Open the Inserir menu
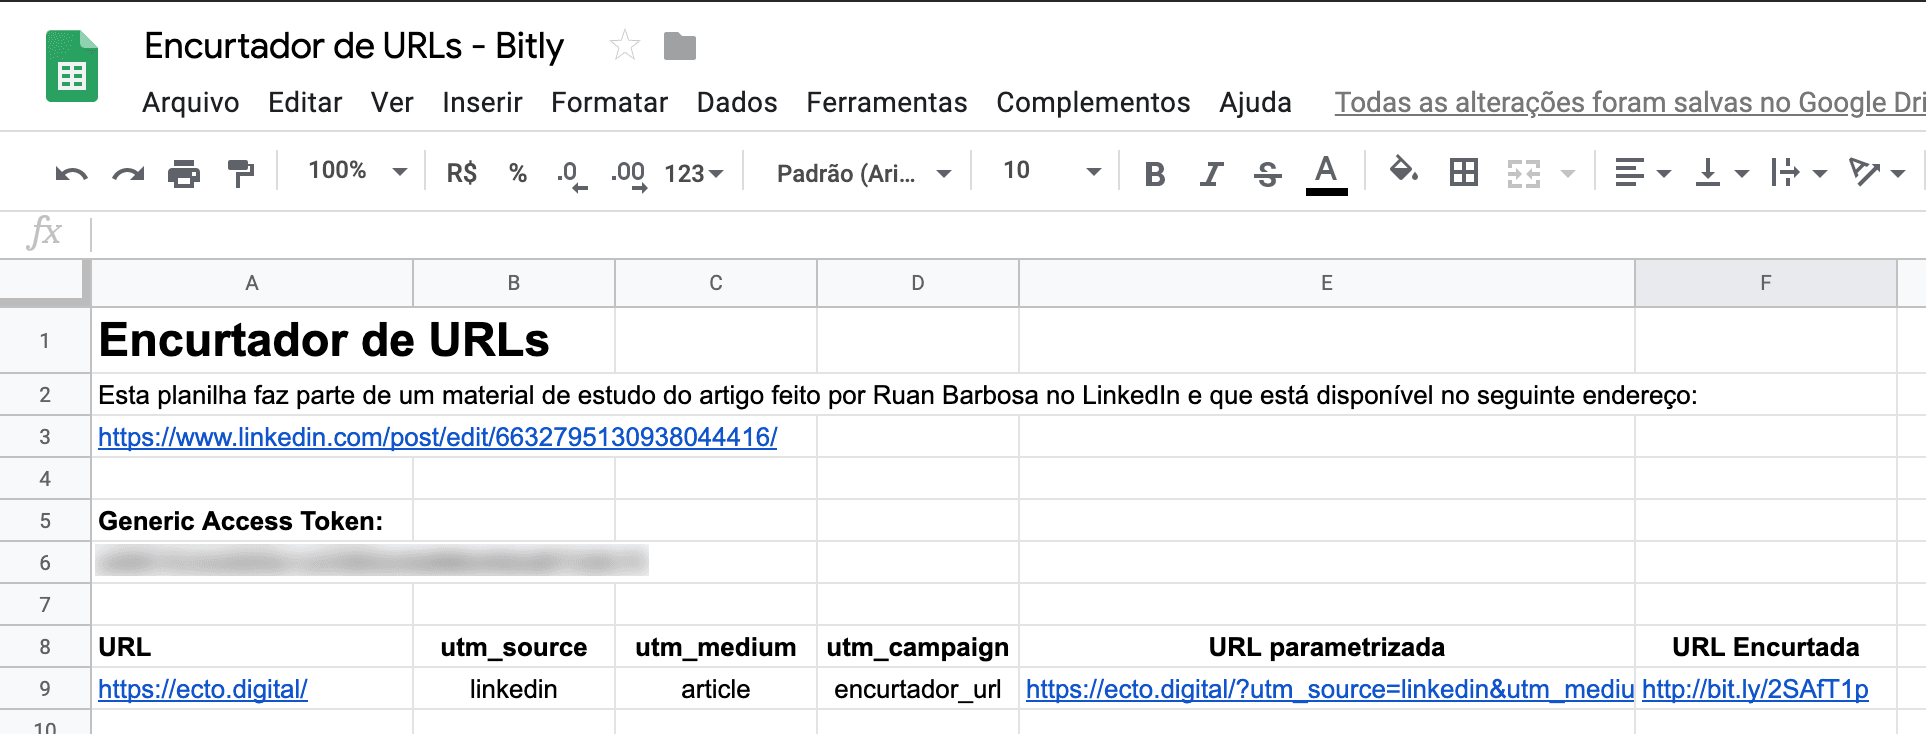The height and width of the screenshot is (734, 1926). click(482, 102)
